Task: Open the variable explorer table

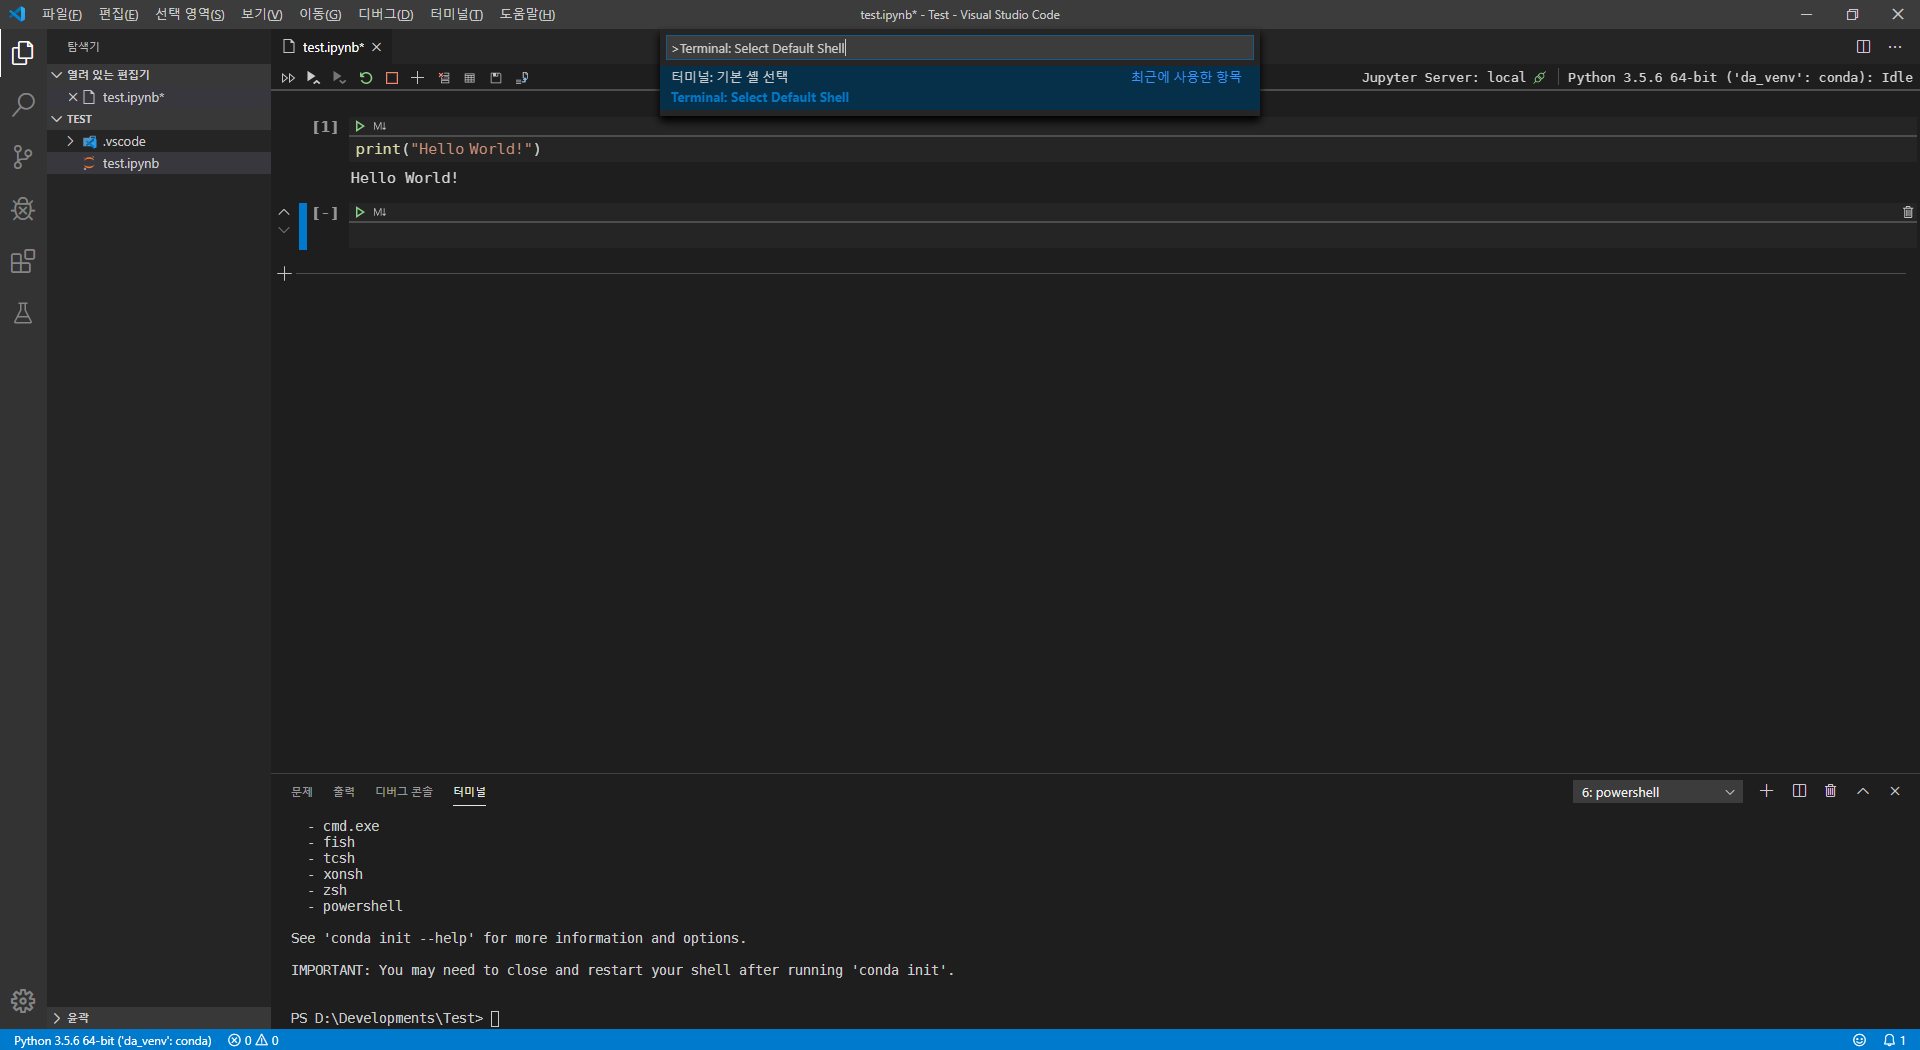Action: (470, 78)
